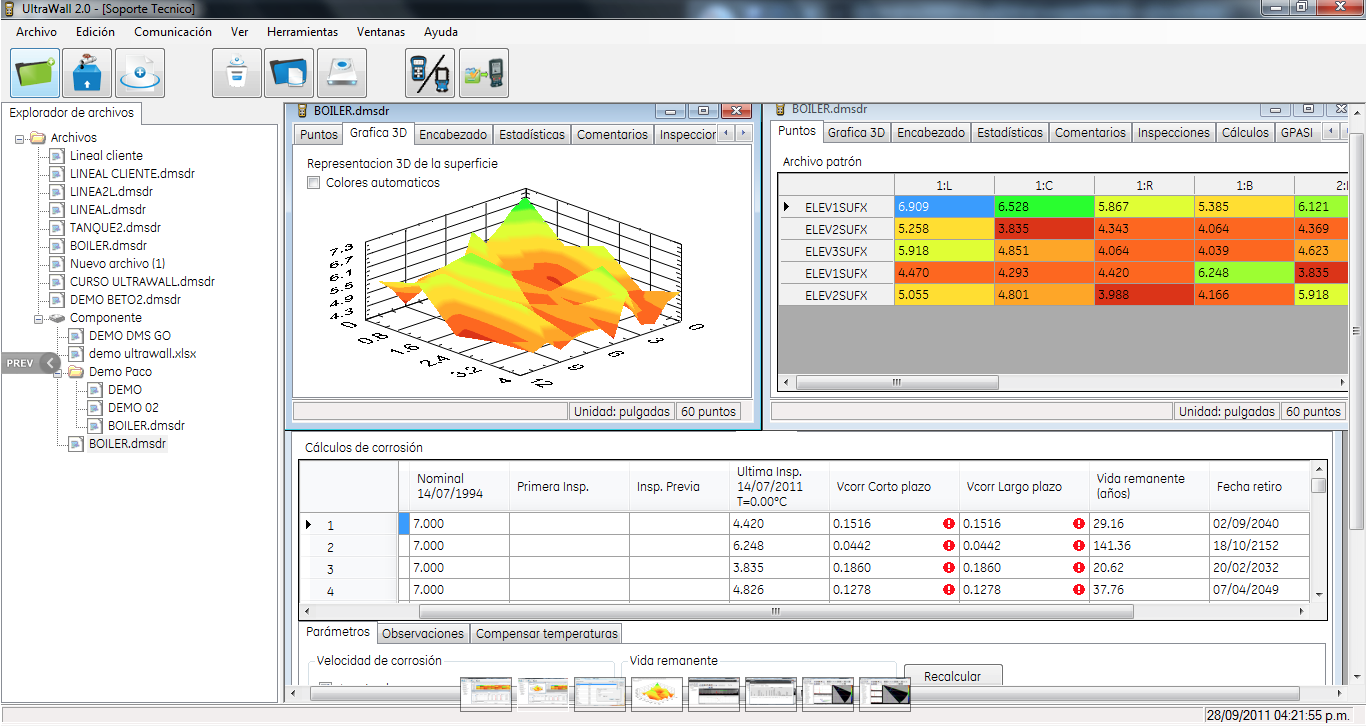Image resolution: width=1367 pixels, height=726 pixels.
Task: Click the red warning icon beside 0.1860 Vcorr Corto plazo
Action: [x=948, y=568]
